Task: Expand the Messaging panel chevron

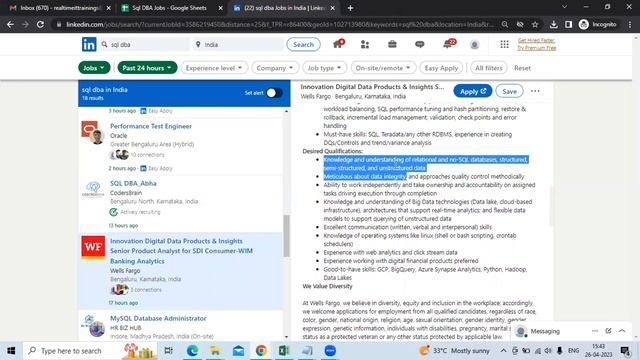Action: tap(622, 331)
